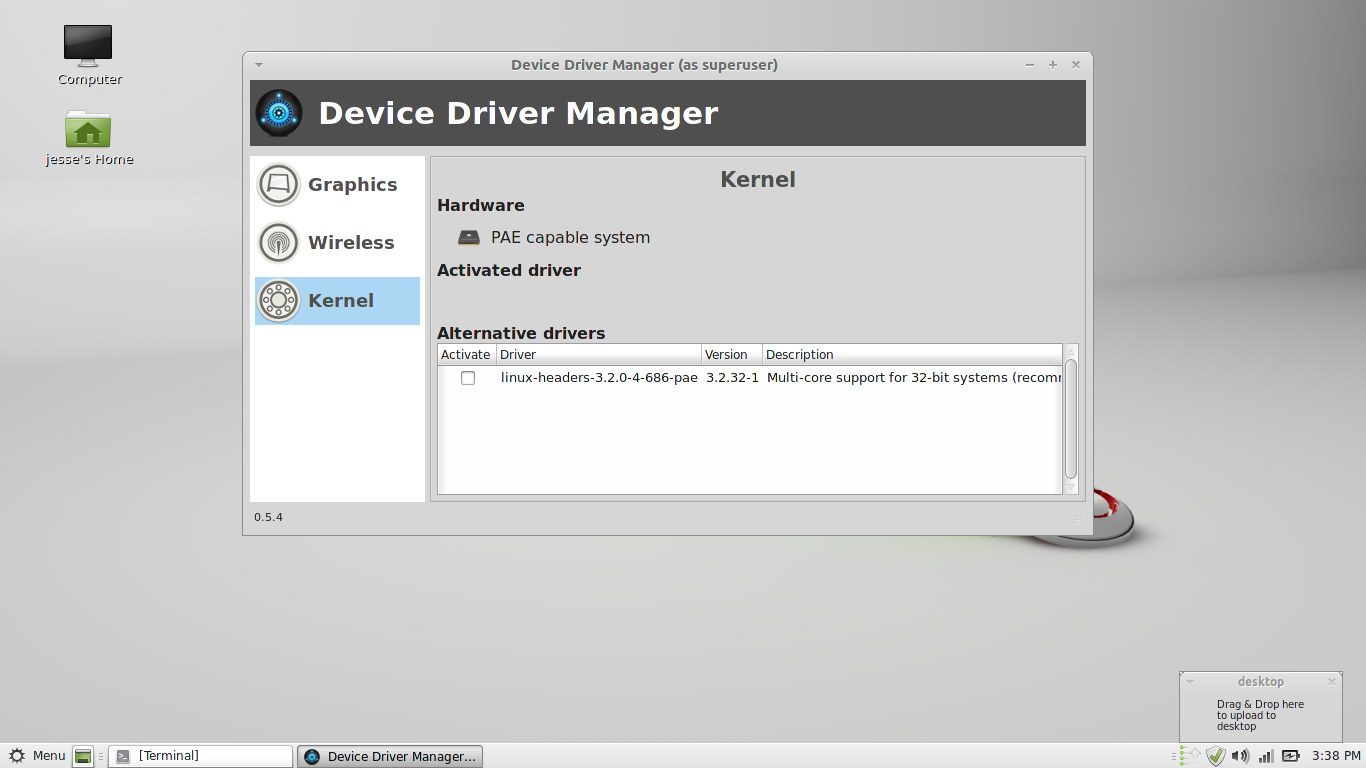Sort by the Version column header
Screen dimensions: 1366x768
(731, 355)
